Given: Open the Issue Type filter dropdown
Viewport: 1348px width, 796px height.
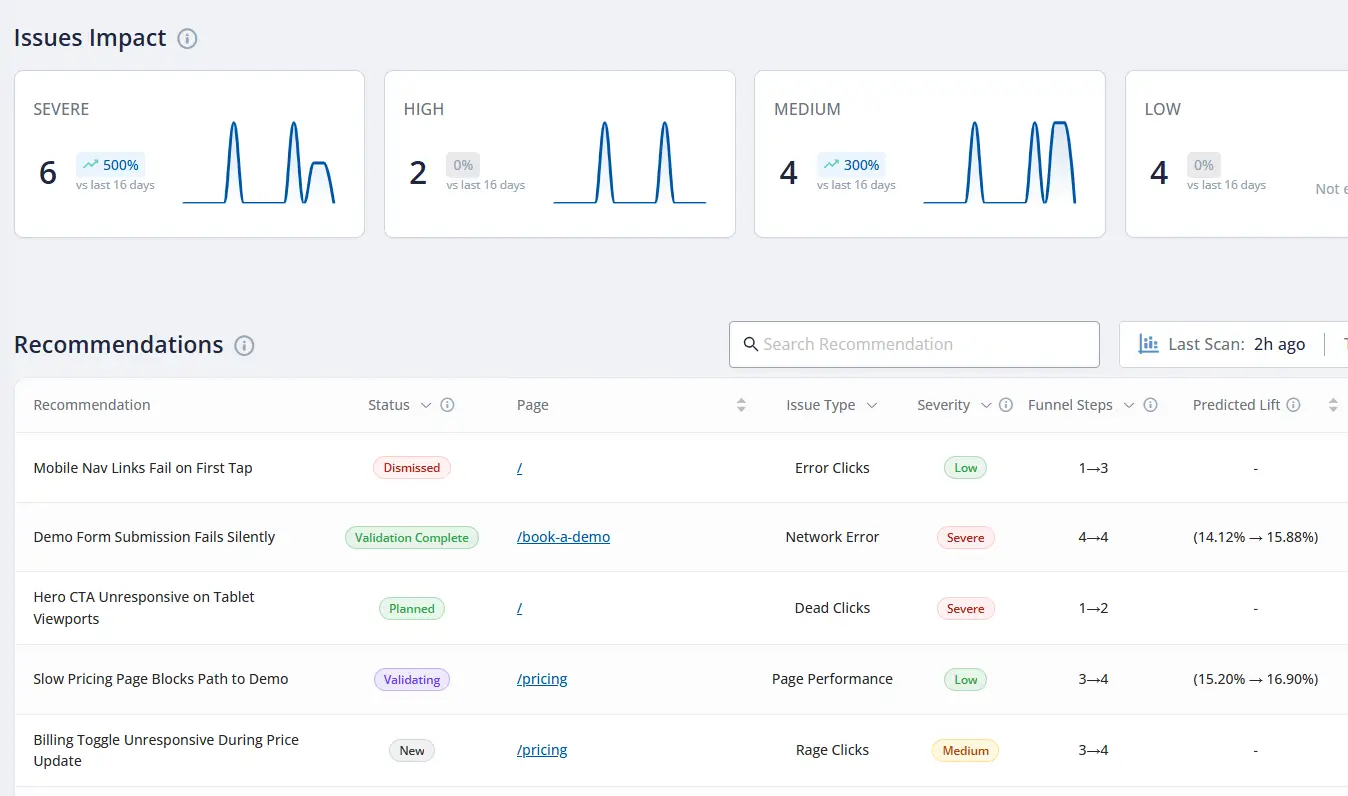Looking at the screenshot, I should click(872, 405).
